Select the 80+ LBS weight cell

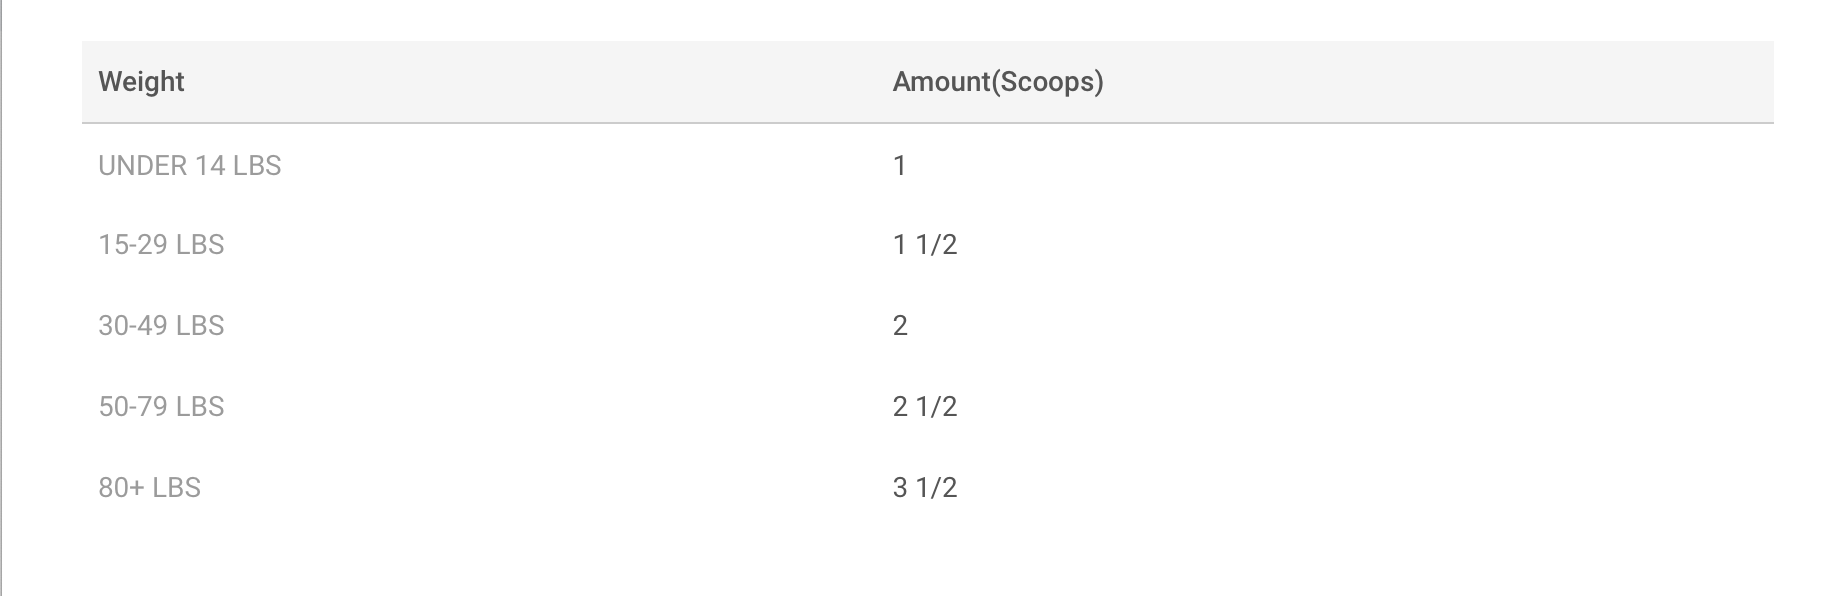(x=150, y=488)
